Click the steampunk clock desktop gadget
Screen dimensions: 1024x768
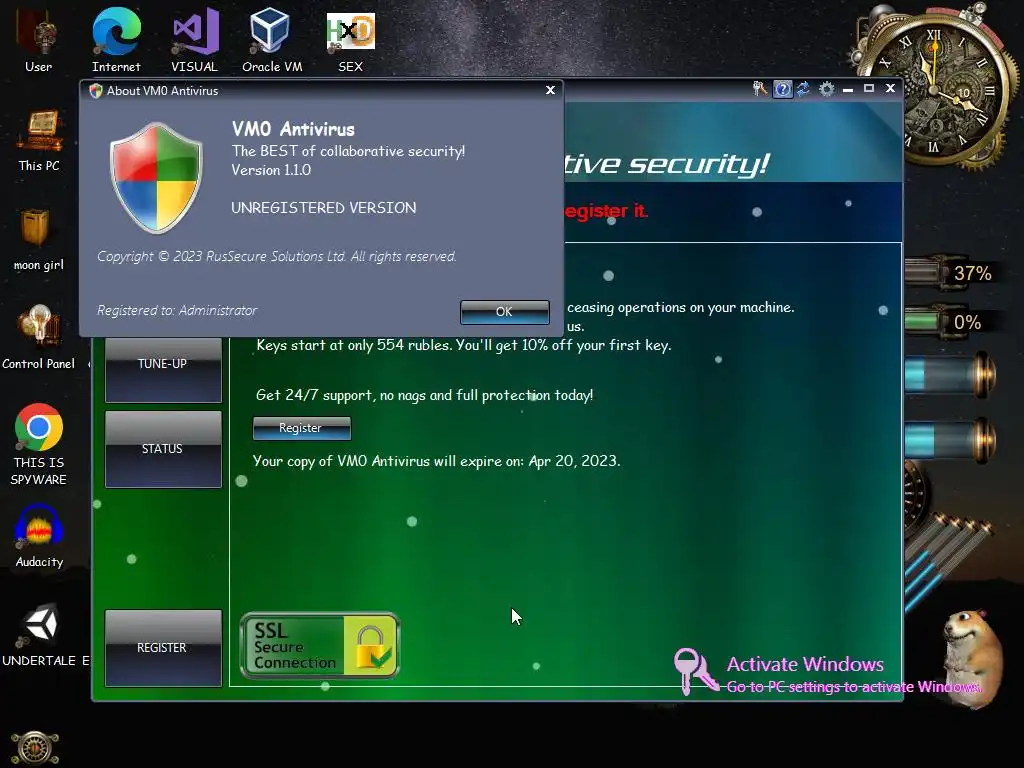pos(934,90)
